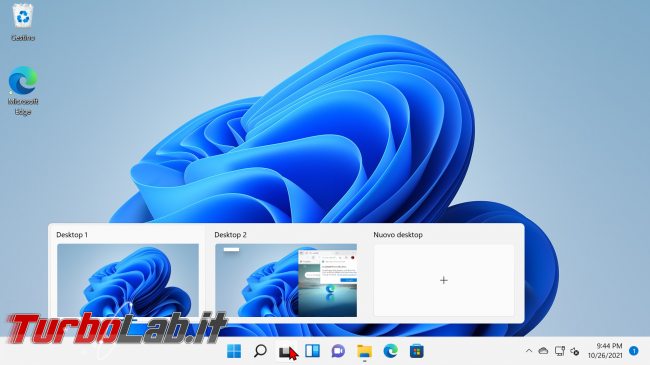Open volume tray icon
Image resolution: width=650 pixels, height=365 pixels.
tap(575, 352)
